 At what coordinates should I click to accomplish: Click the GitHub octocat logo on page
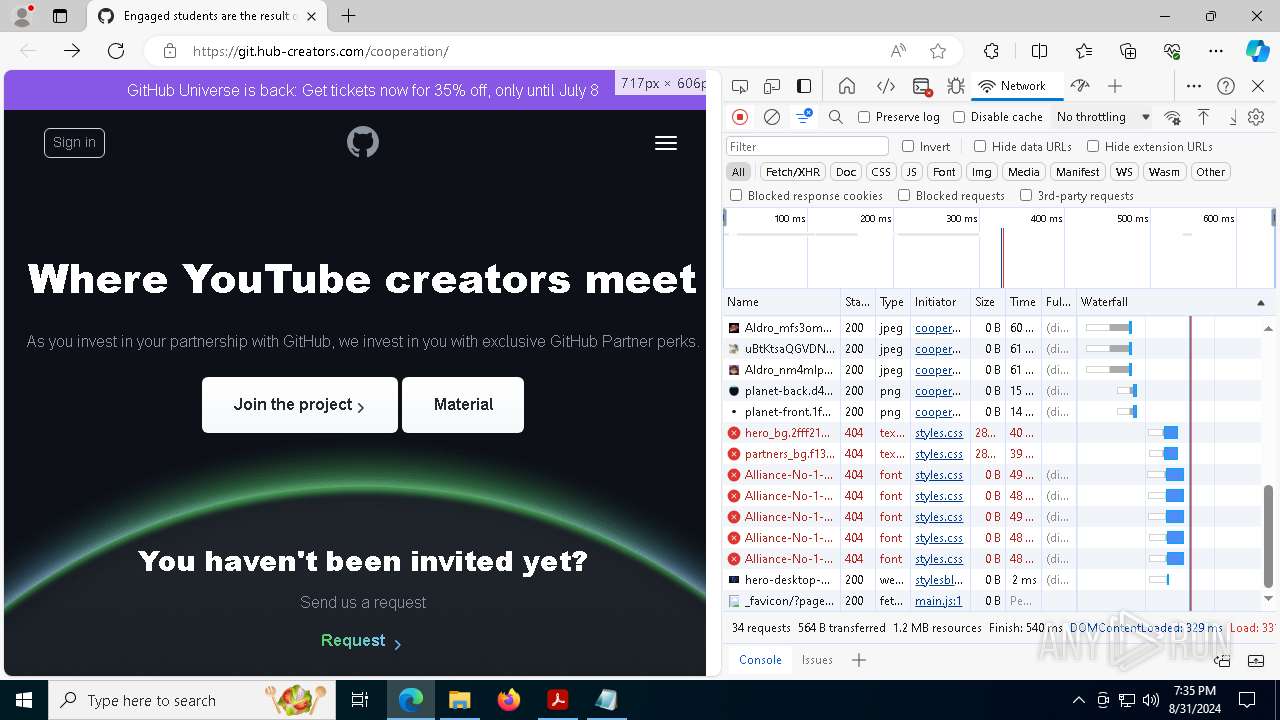[363, 142]
